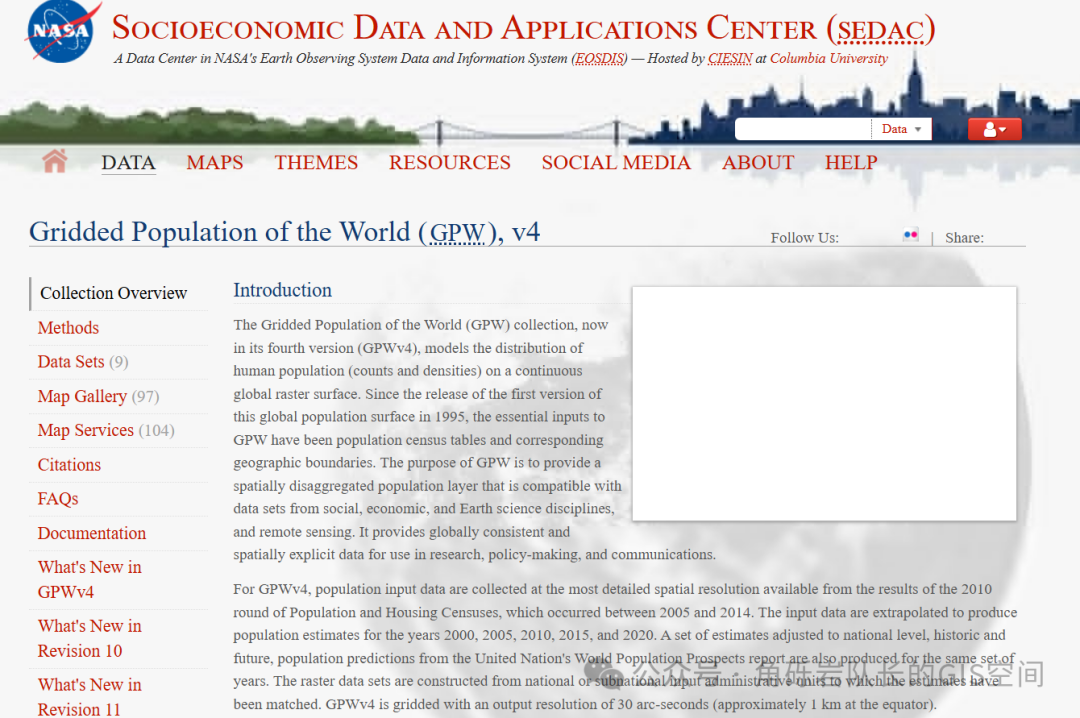Open the RESOURCES menu
Screen dimensions: 1080x718
pos(450,163)
